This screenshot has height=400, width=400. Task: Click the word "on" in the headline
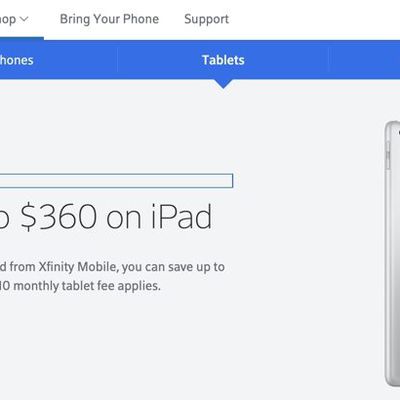[124, 220]
